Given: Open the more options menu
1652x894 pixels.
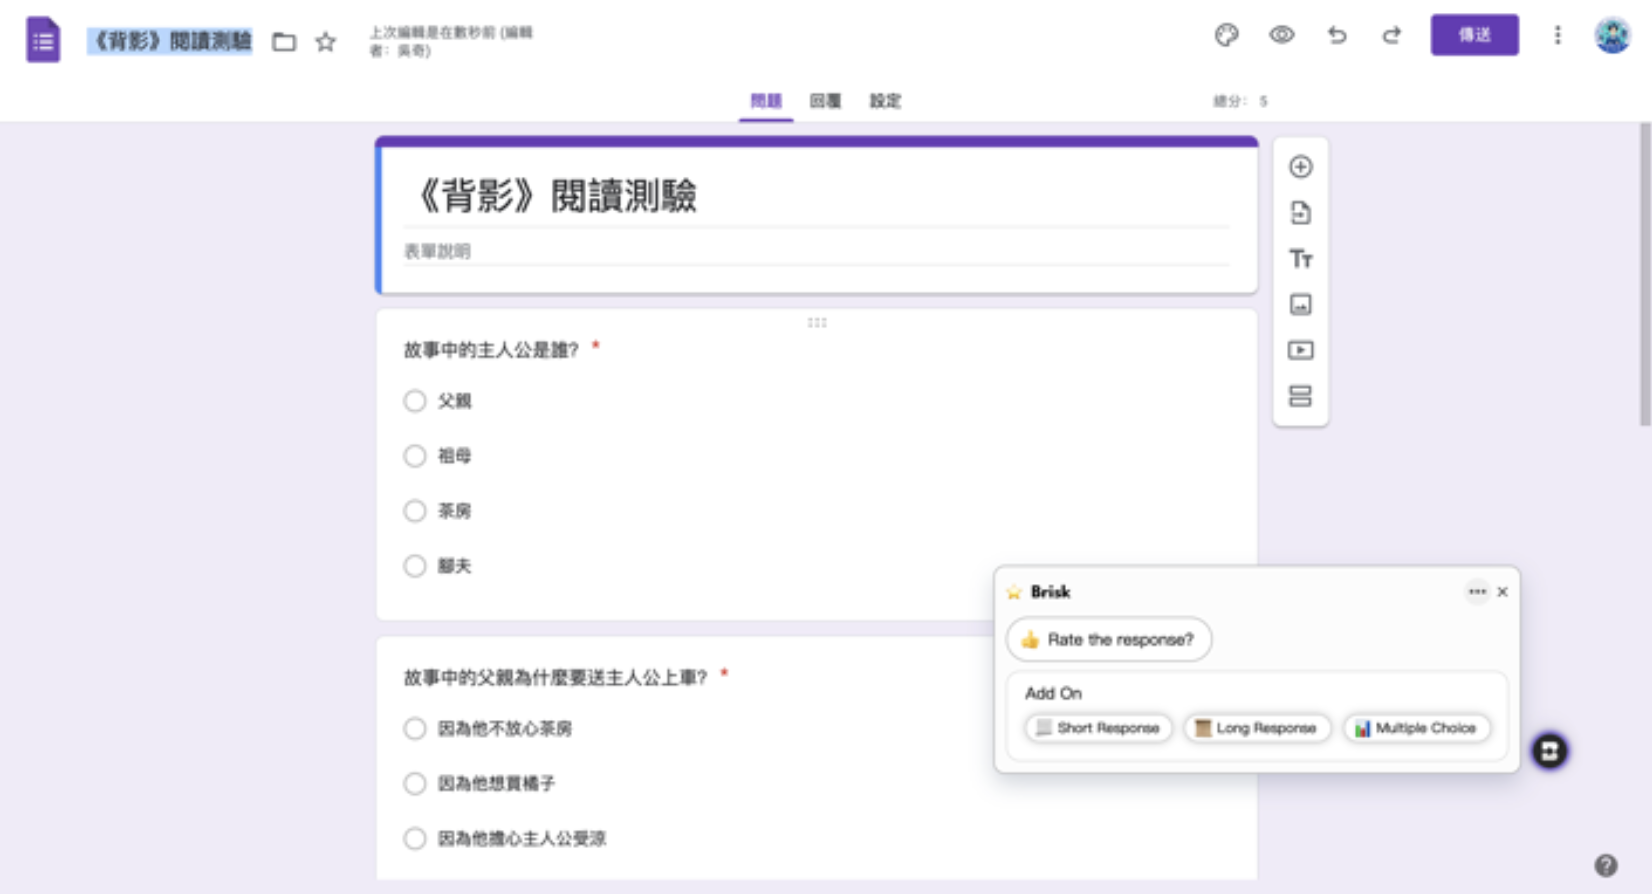Looking at the screenshot, I should click(x=1557, y=35).
